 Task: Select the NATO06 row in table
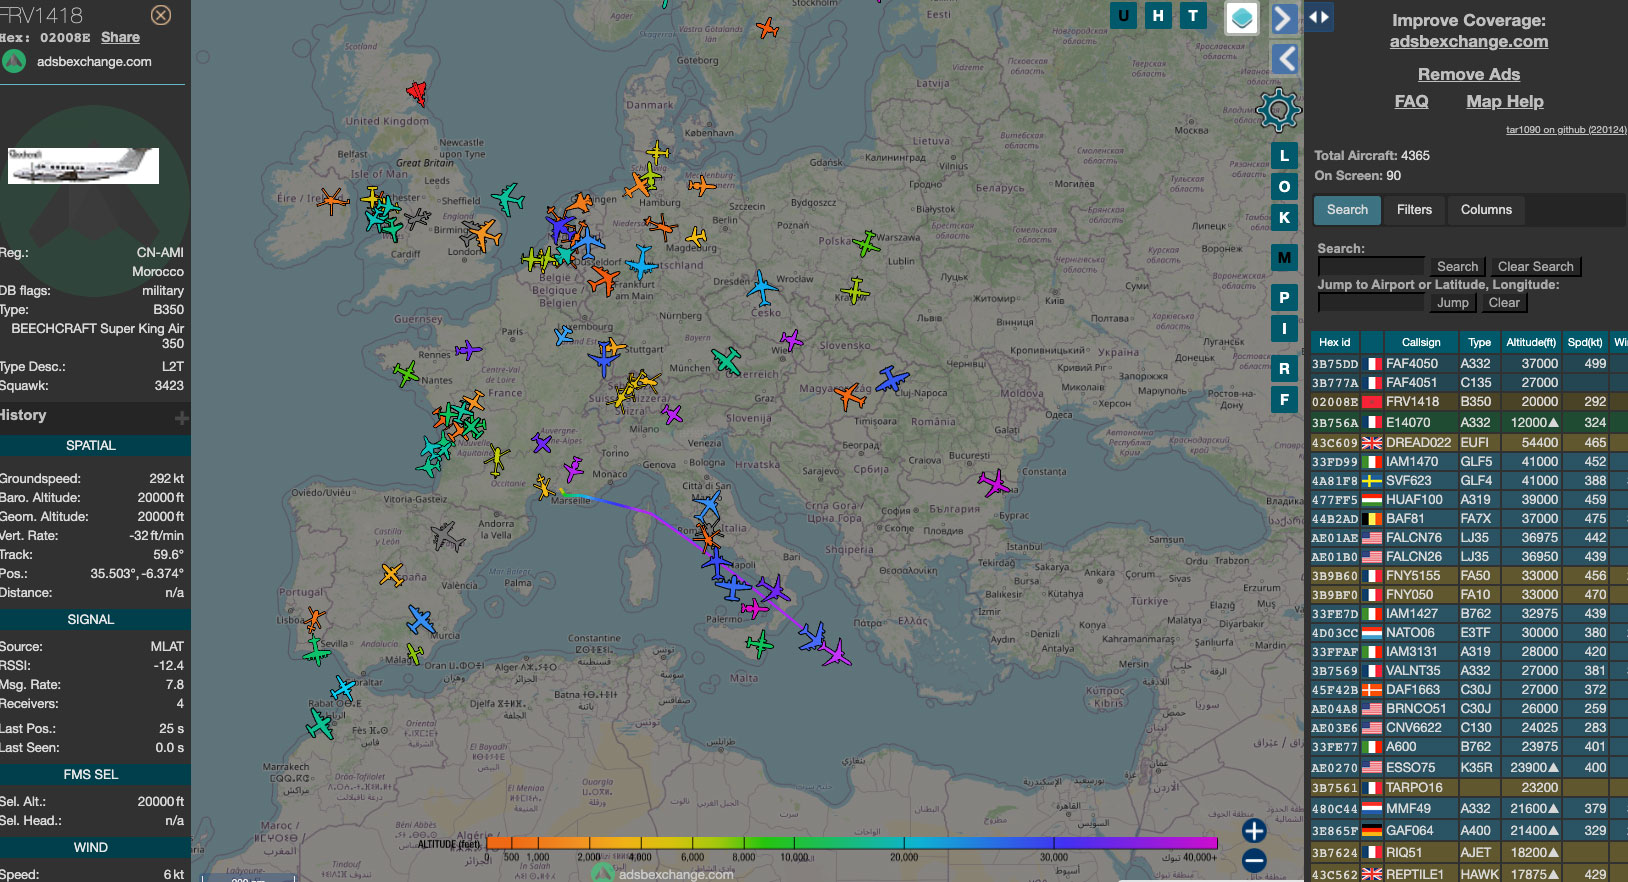pos(1469,632)
